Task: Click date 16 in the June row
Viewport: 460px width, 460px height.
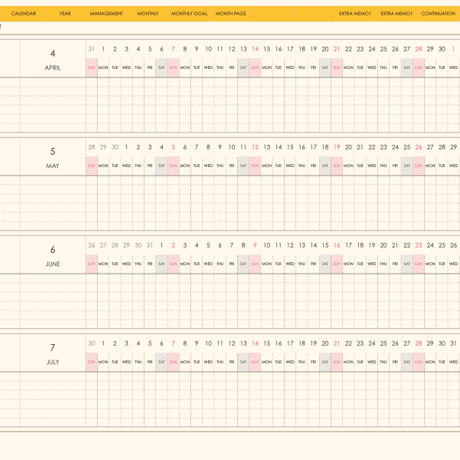Action: click(337, 245)
